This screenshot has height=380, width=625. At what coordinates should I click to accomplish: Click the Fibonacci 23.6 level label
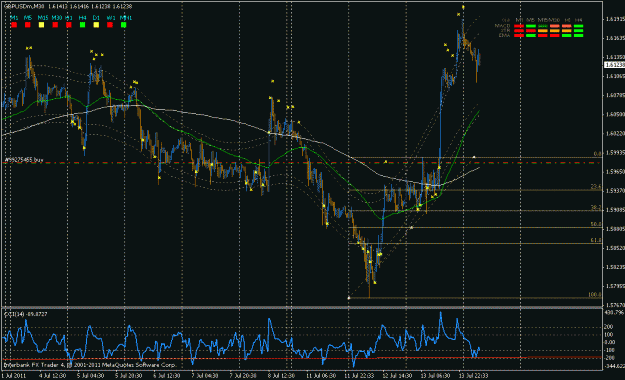596,187
